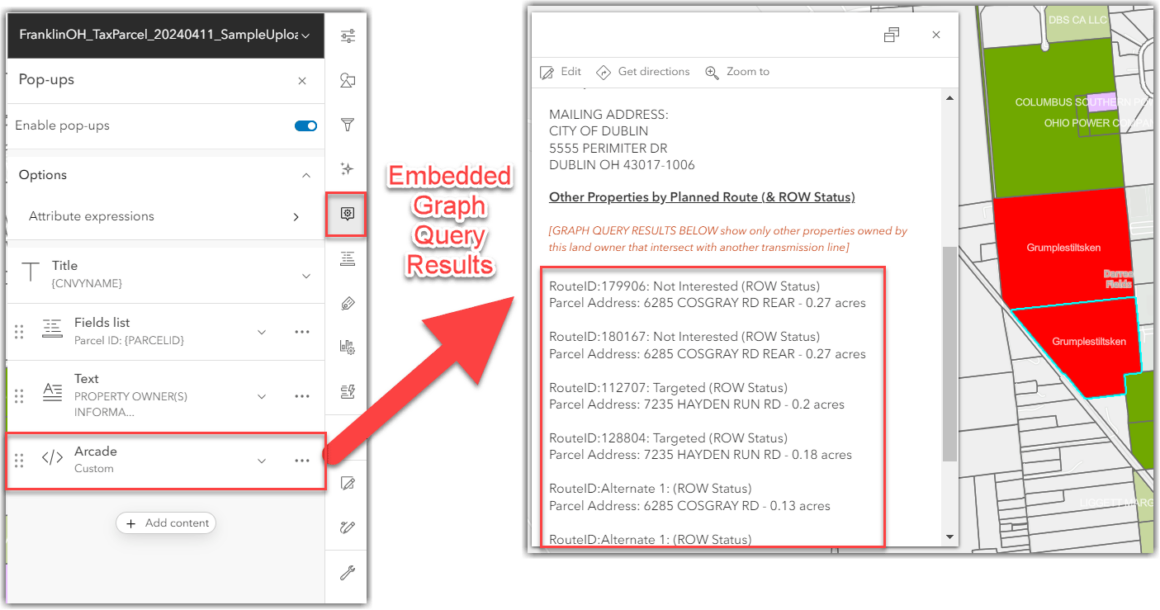Open the layer name dropdown at top

[166, 35]
